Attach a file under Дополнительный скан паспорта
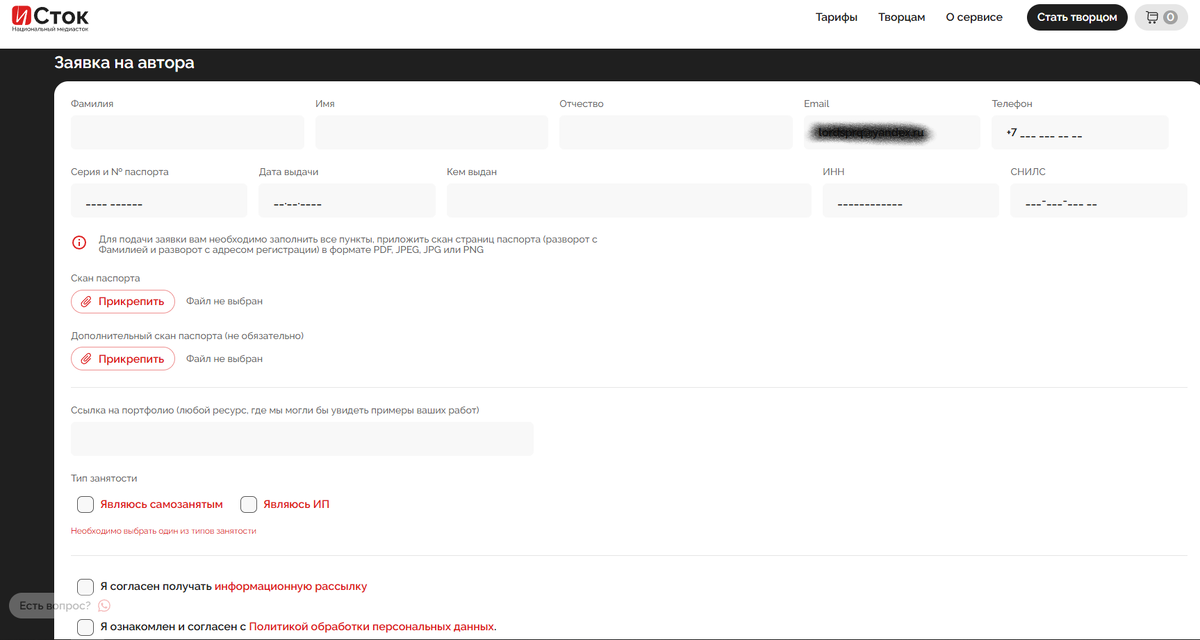 point(123,359)
